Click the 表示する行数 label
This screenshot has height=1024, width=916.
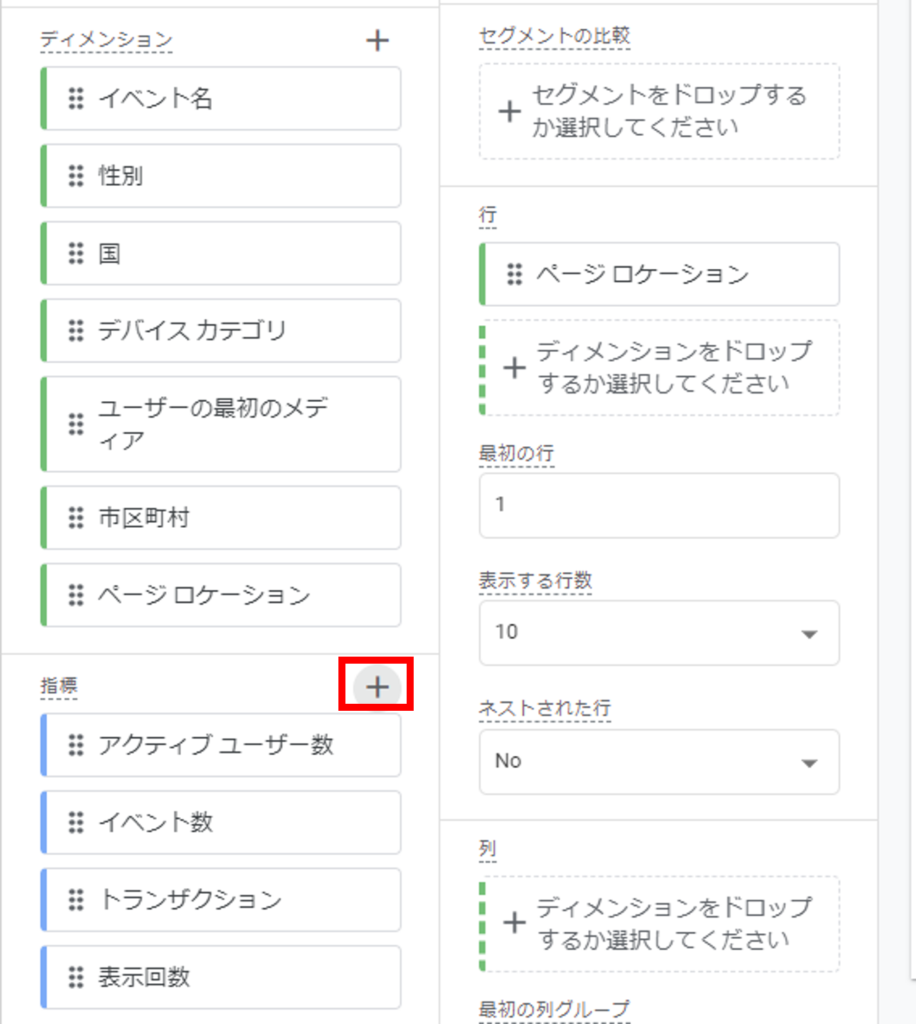[535, 581]
